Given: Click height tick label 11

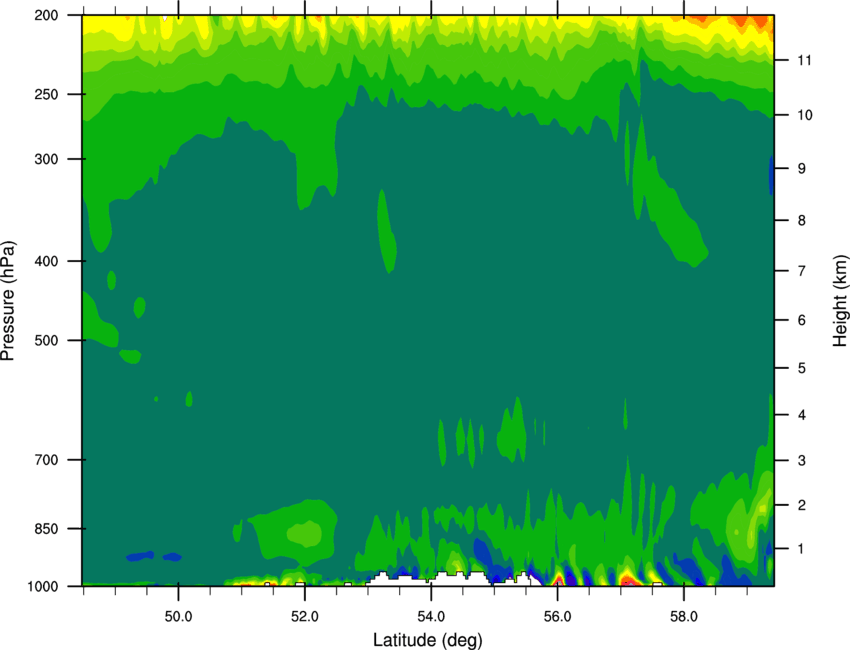Looking at the screenshot, I should coord(804,60).
